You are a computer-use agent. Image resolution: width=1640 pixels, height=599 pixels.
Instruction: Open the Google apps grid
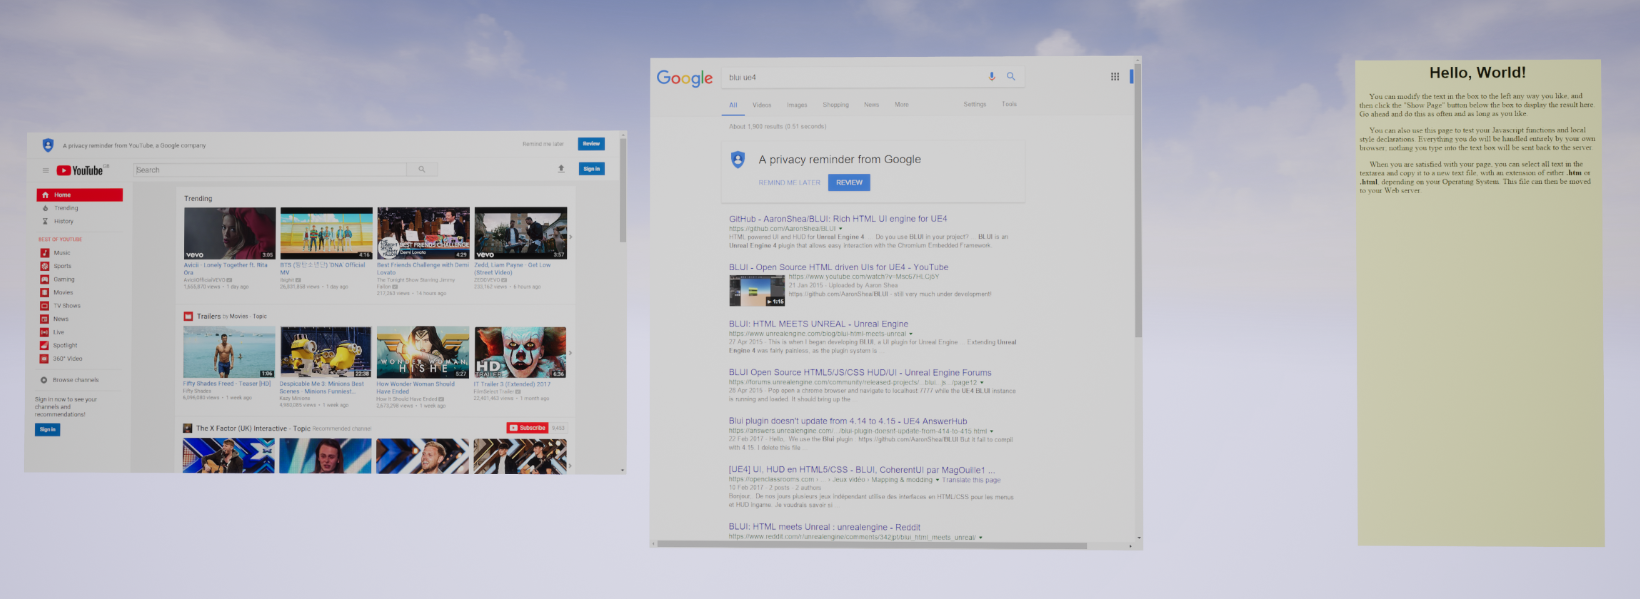(1115, 76)
